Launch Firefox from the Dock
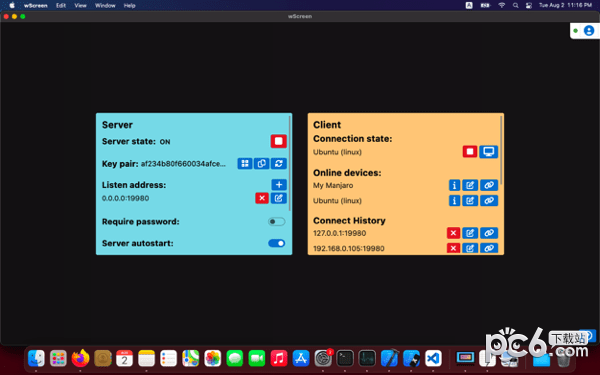600x375 pixels. tap(80, 359)
